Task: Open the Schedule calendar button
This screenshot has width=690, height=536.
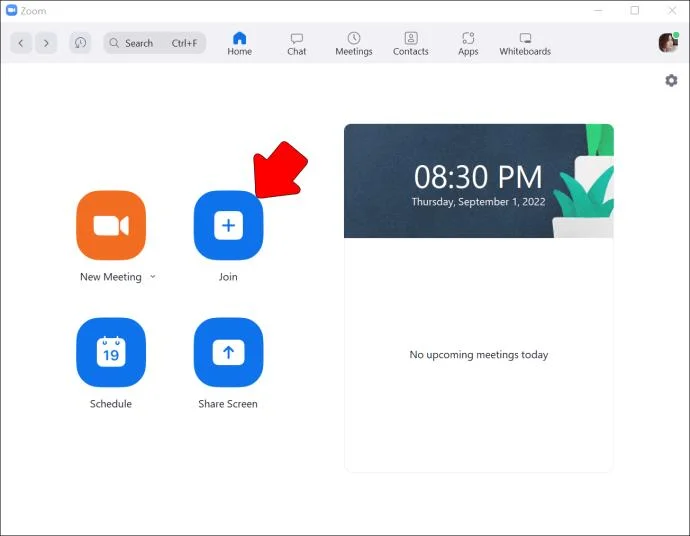Action: pos(111,352)
